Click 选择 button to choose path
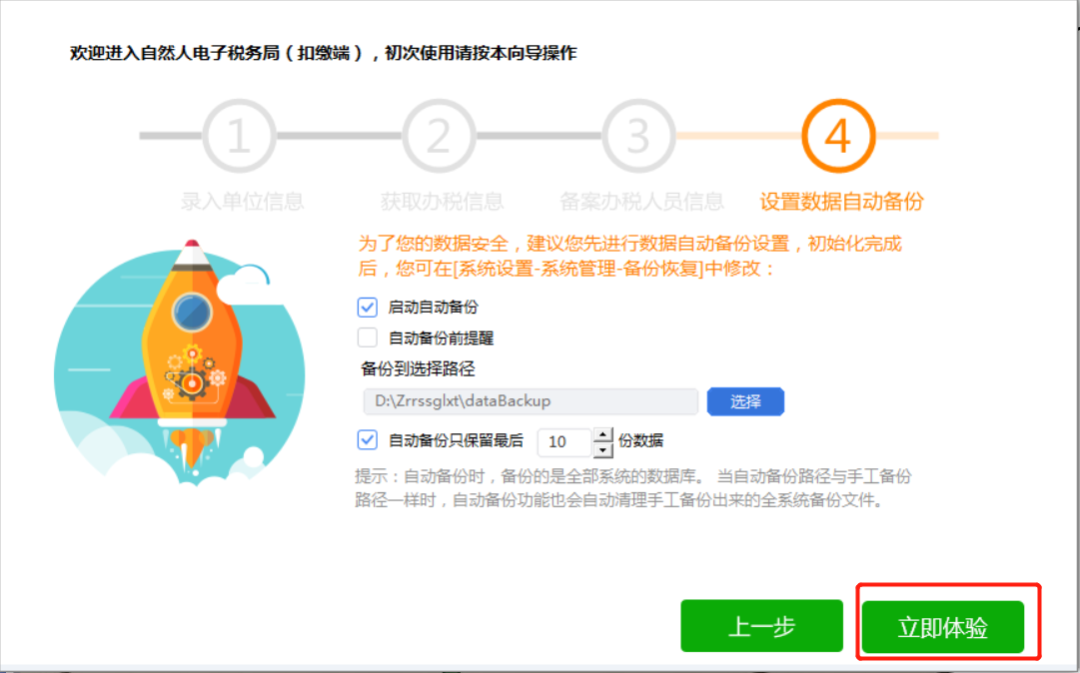Viewport: 1080px width, 673px height. pyautogui.click(x=745, y=402)
